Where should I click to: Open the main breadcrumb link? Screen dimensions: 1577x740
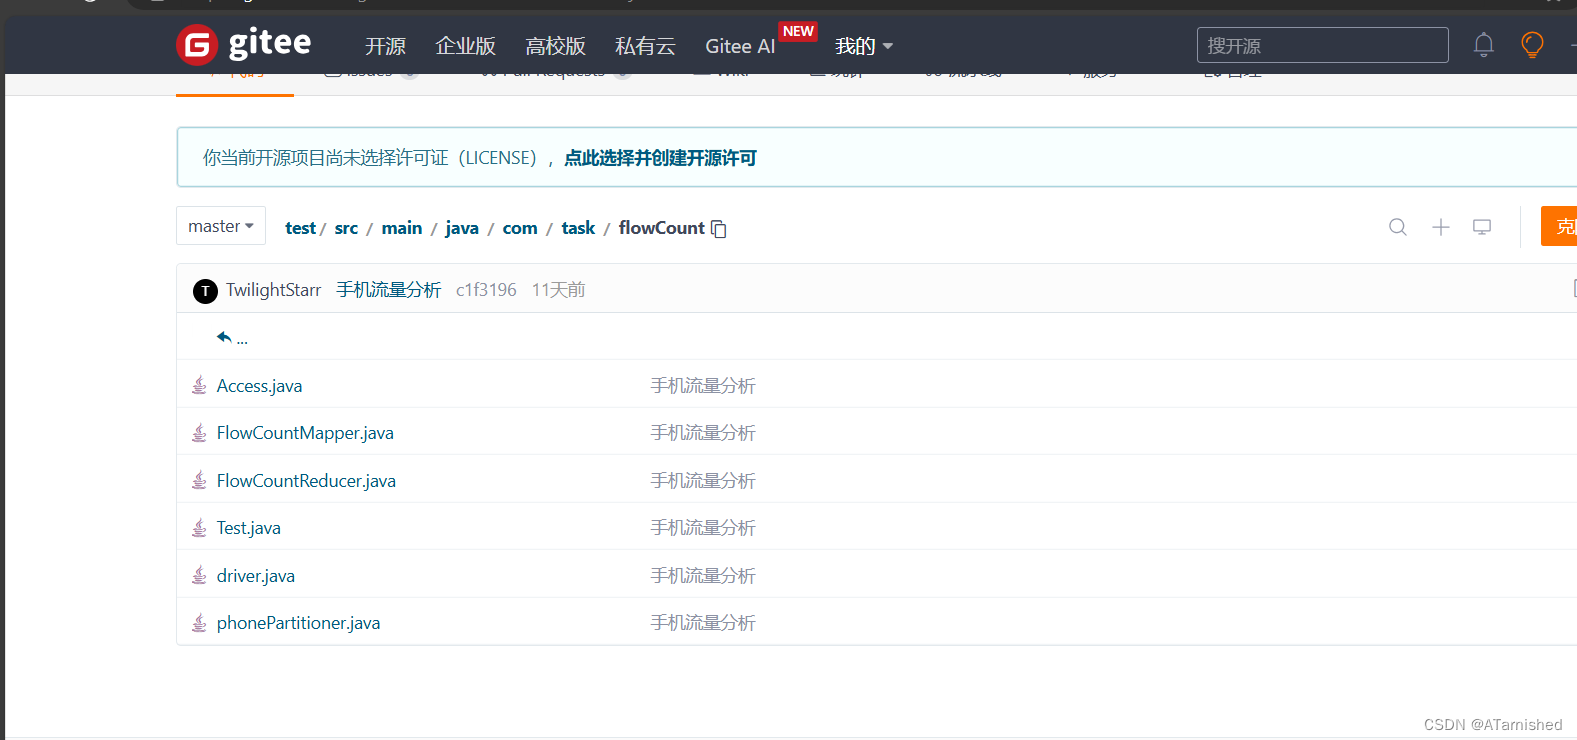pos(402,228)
